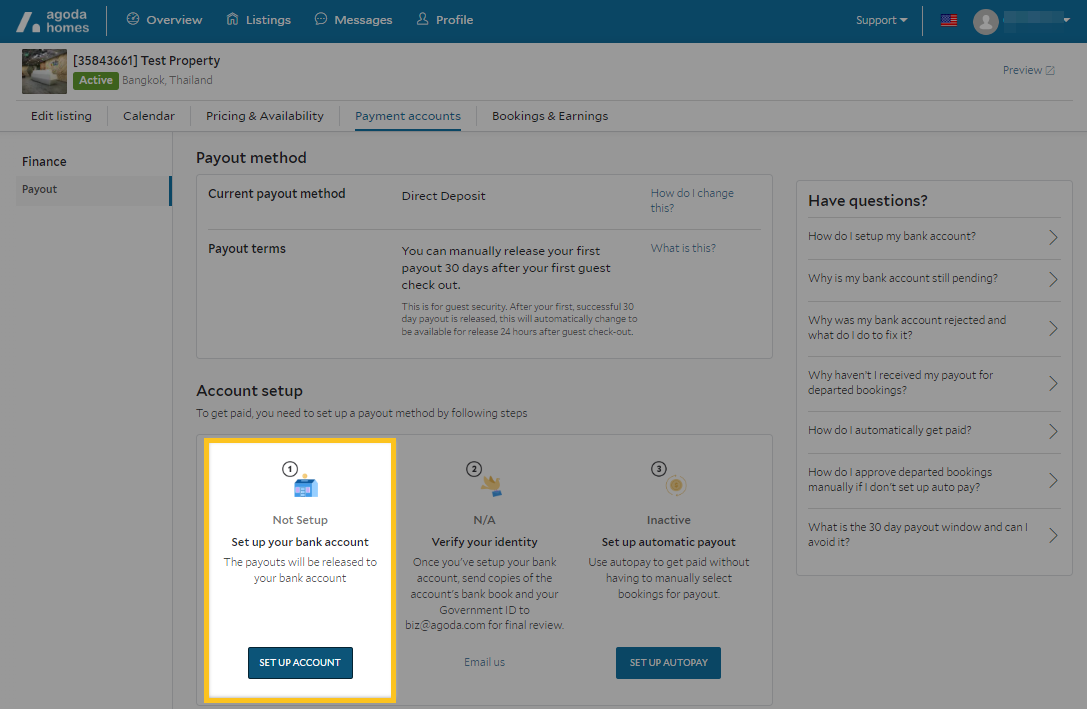Select Payout in Finance sidebar
This screenshot has height=709, width=1087.
pos(40,189)
